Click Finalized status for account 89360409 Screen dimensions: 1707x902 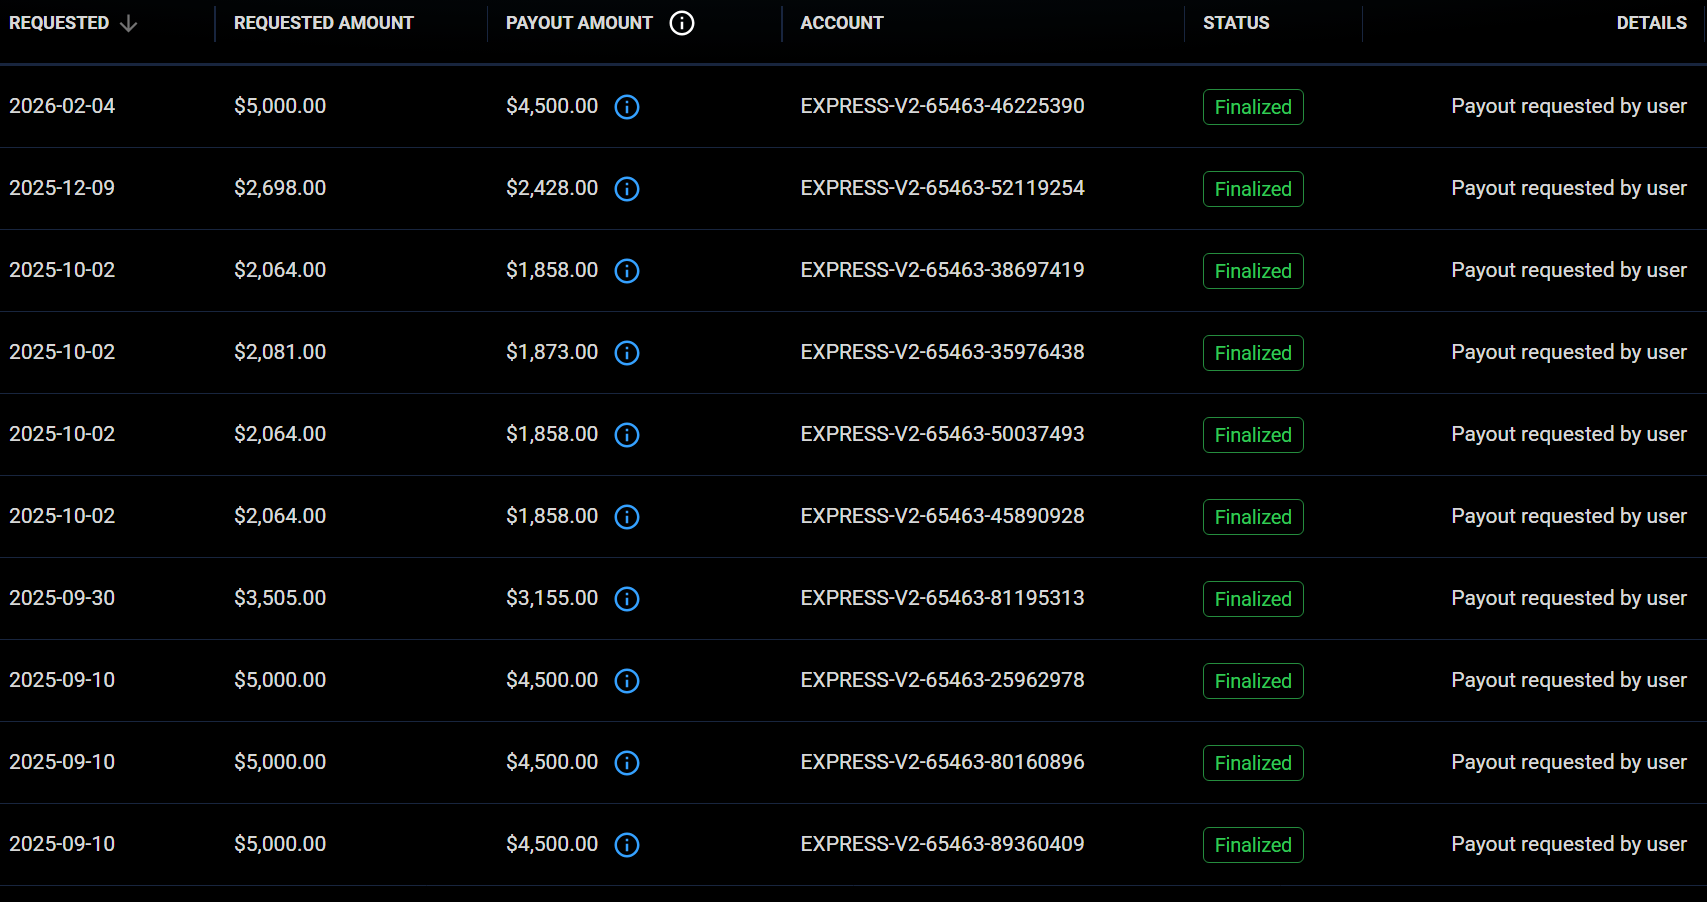click(1253, 845)
